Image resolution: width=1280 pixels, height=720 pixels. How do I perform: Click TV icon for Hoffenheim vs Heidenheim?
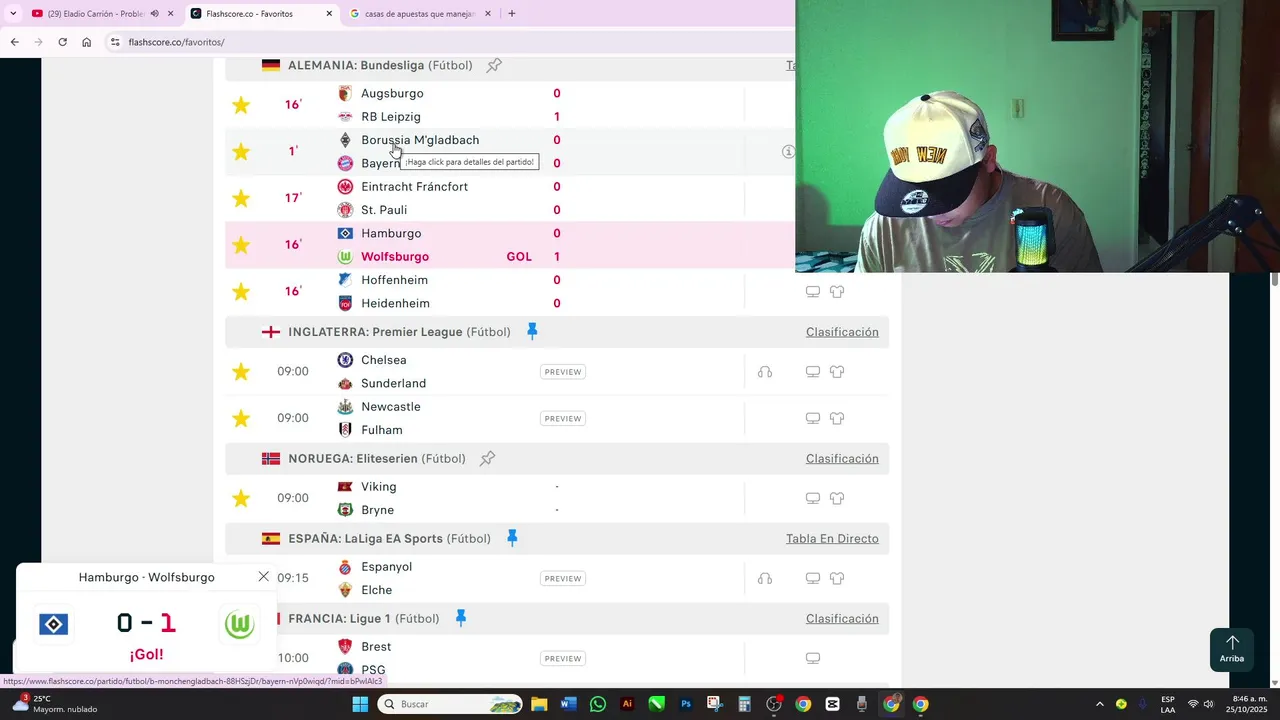click(813, 292)
